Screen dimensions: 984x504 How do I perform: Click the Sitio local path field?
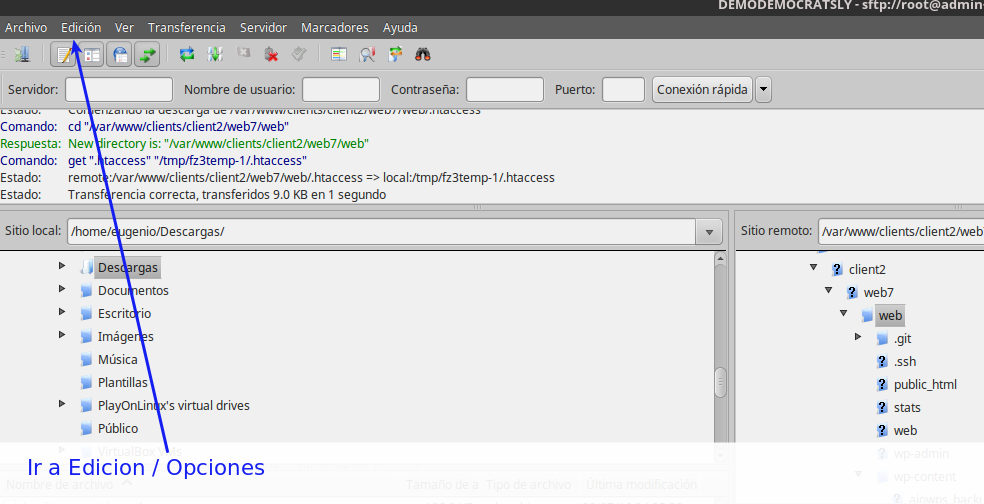click(382, 232)
